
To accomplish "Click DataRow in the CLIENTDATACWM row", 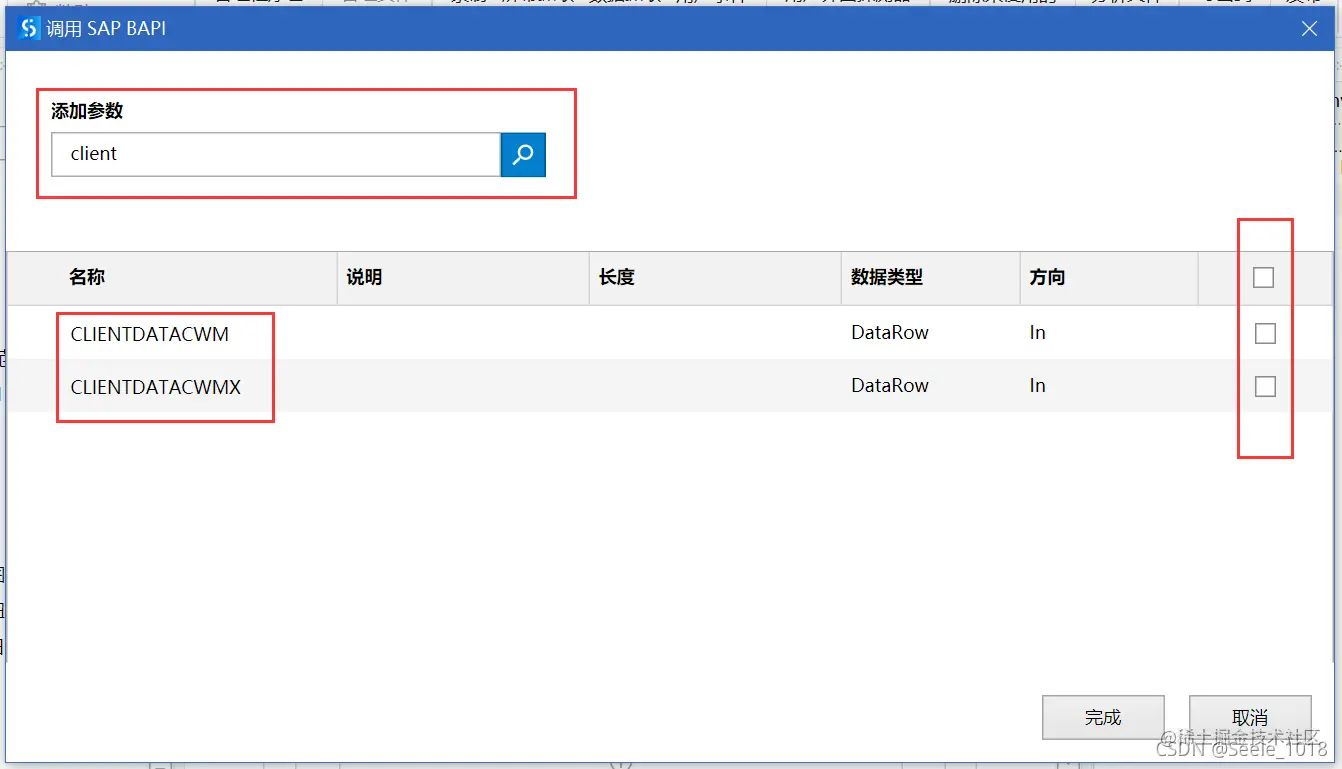I will [x=890, y=333].
